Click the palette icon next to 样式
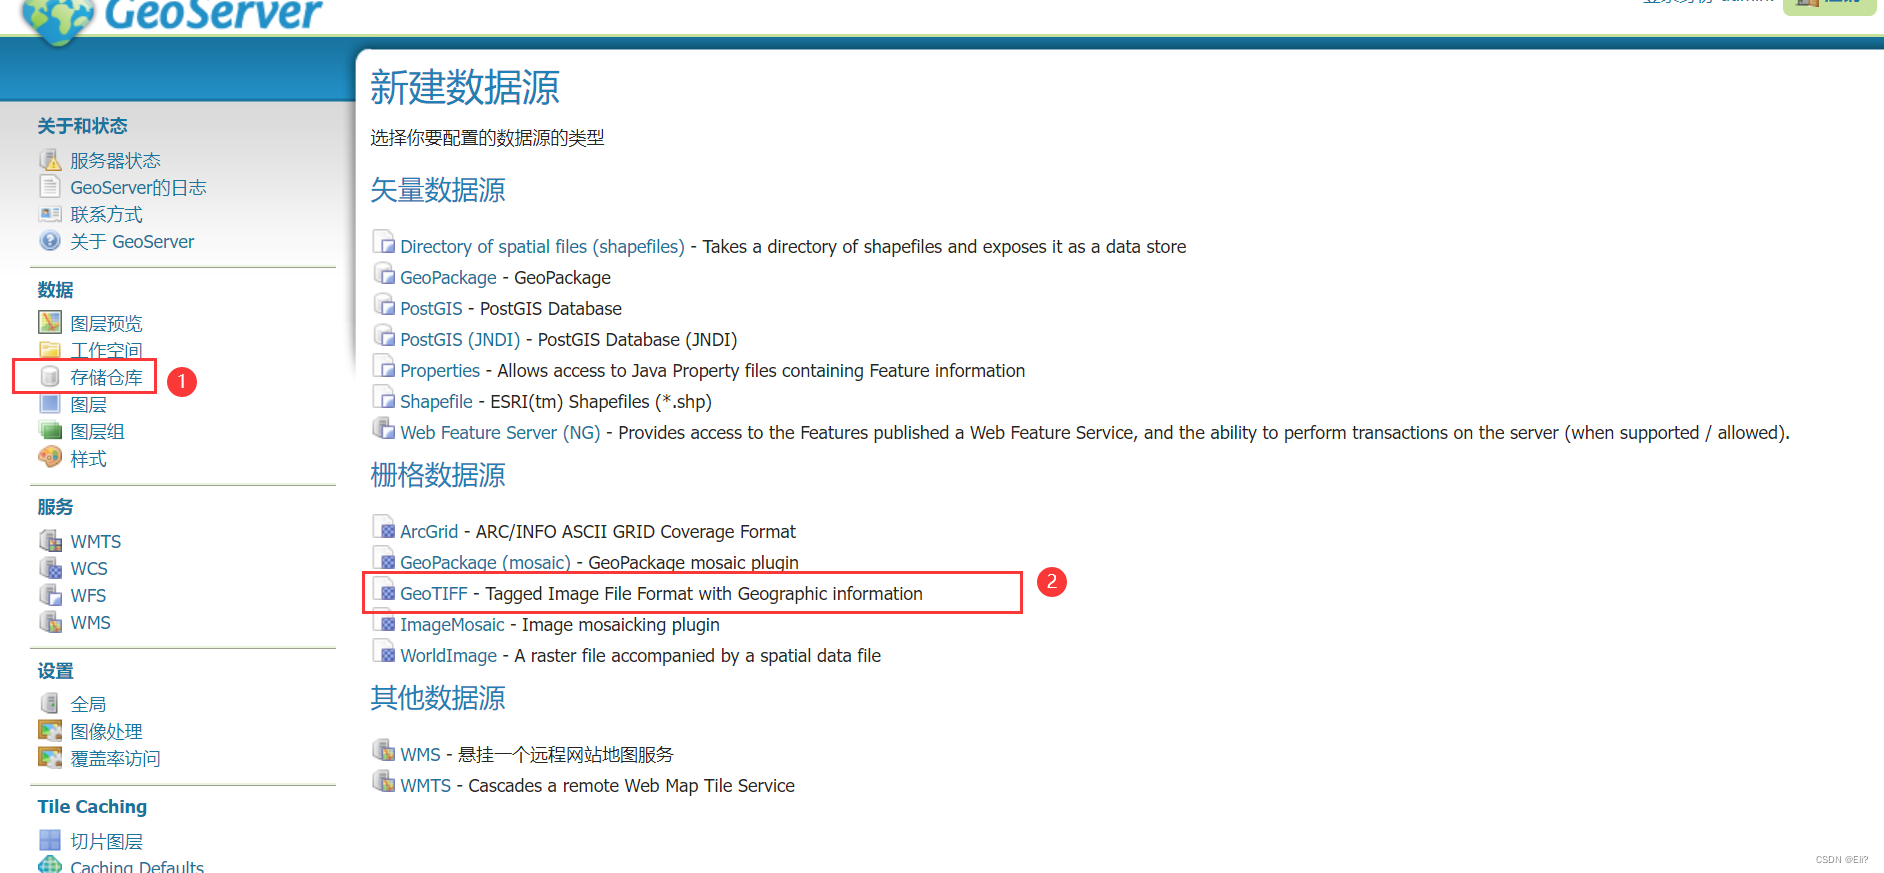Screen dimensions: 1884x873 point(50,458)
